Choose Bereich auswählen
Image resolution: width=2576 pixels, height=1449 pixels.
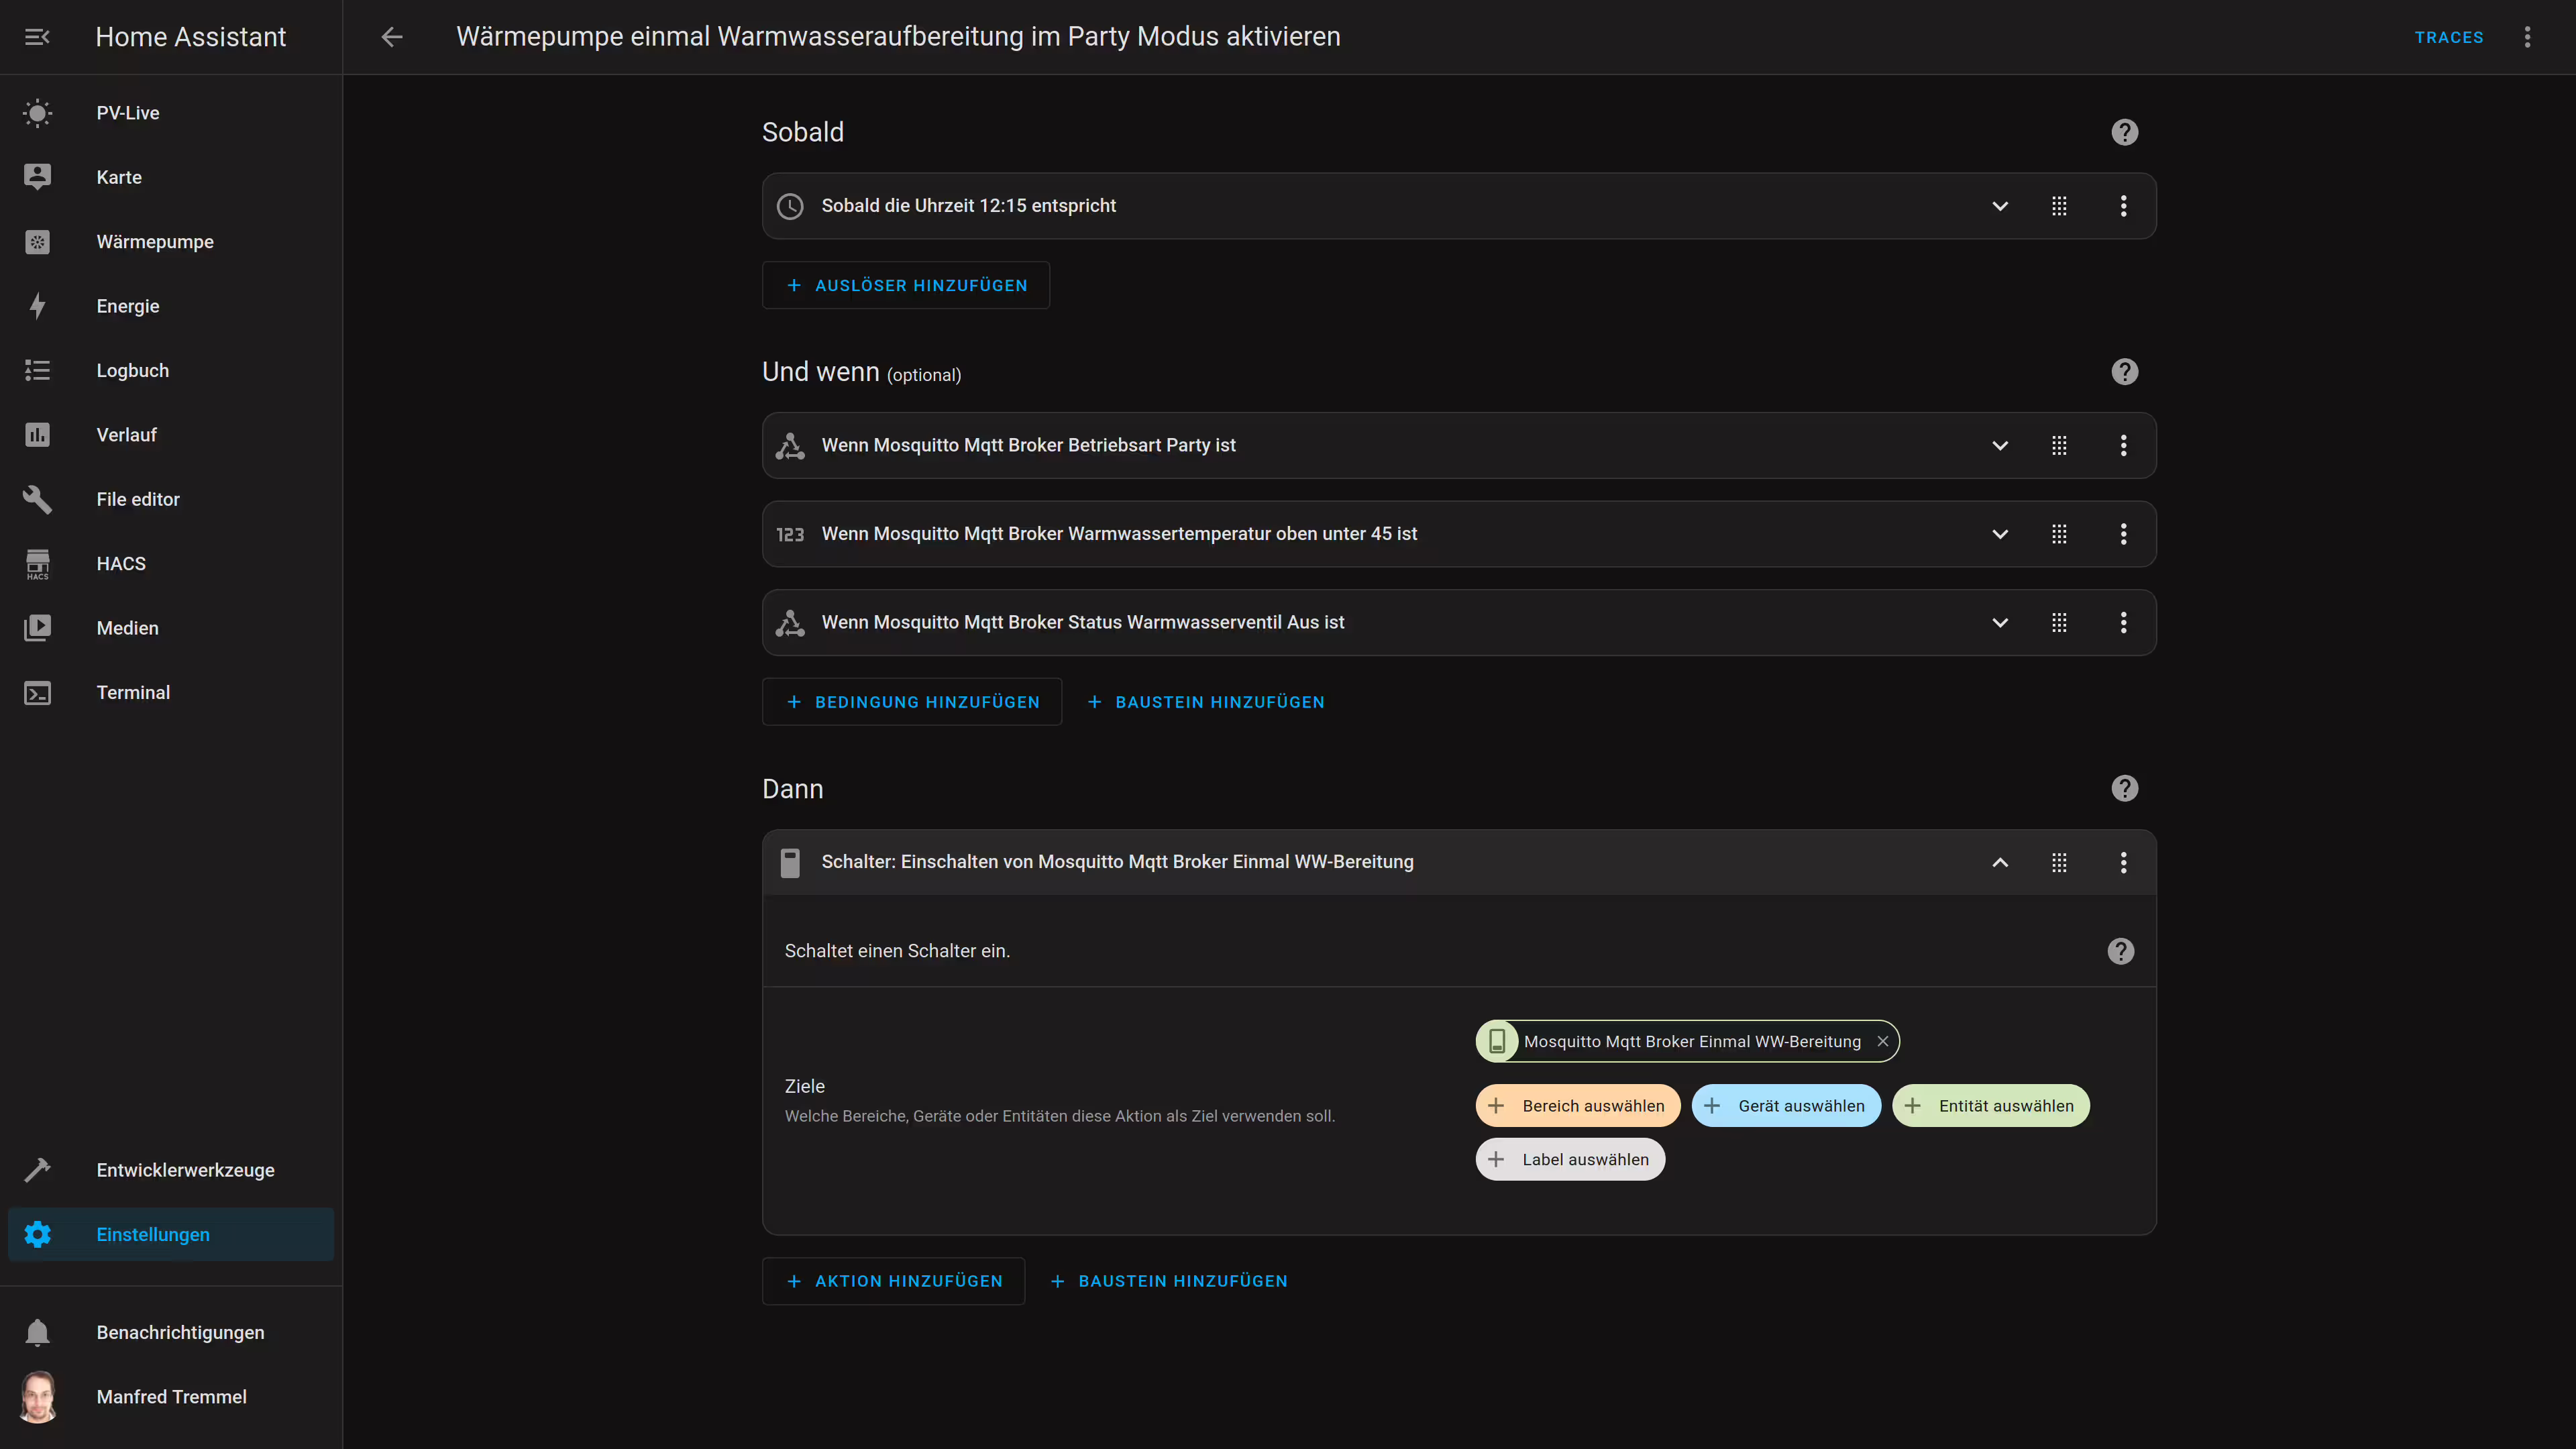pyautogui.click(x=1578, y=1106)
